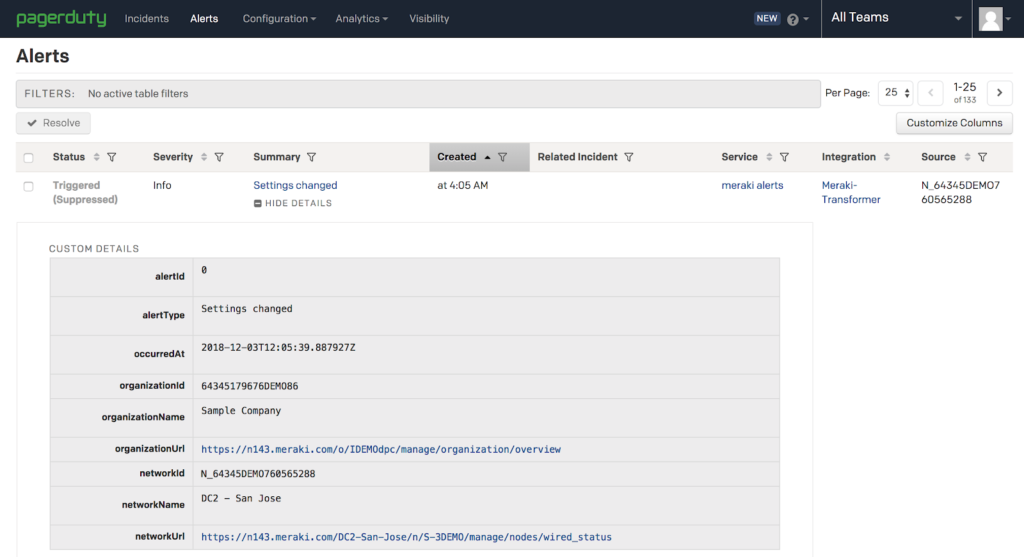The image size is (1024, 557).
Task: Collapse alert with Hide Details
Action: click(x=293, y=203)
